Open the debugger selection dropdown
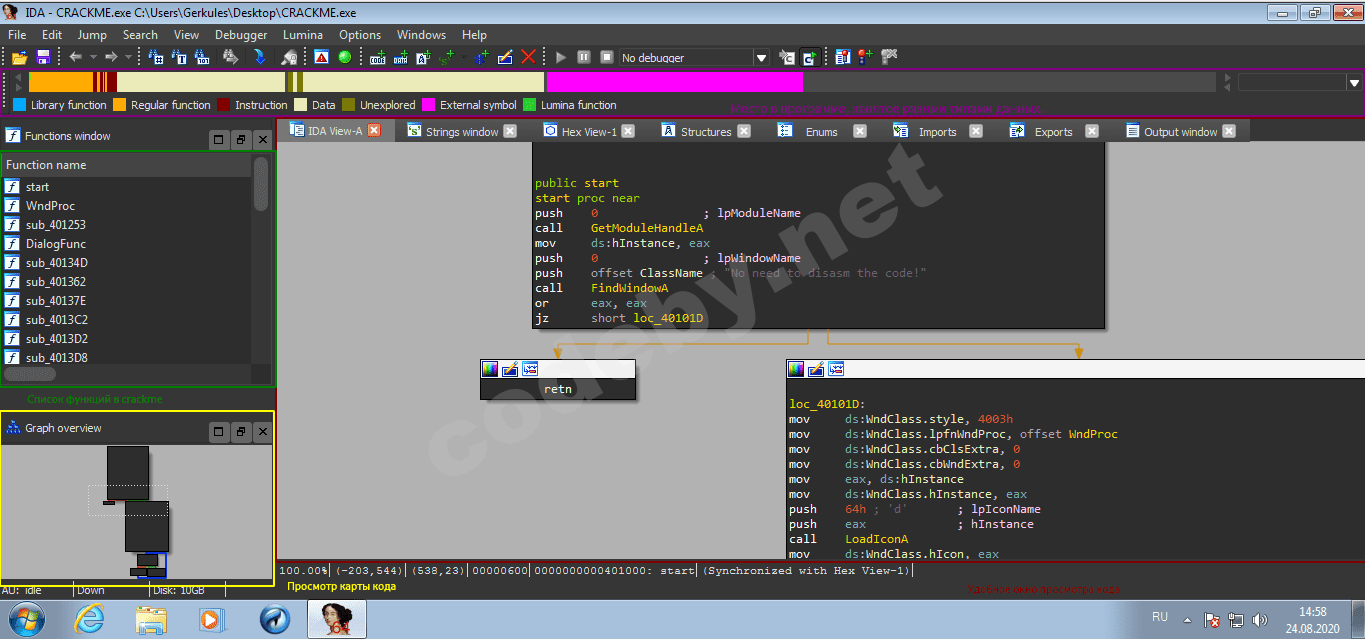 [761, 58]
